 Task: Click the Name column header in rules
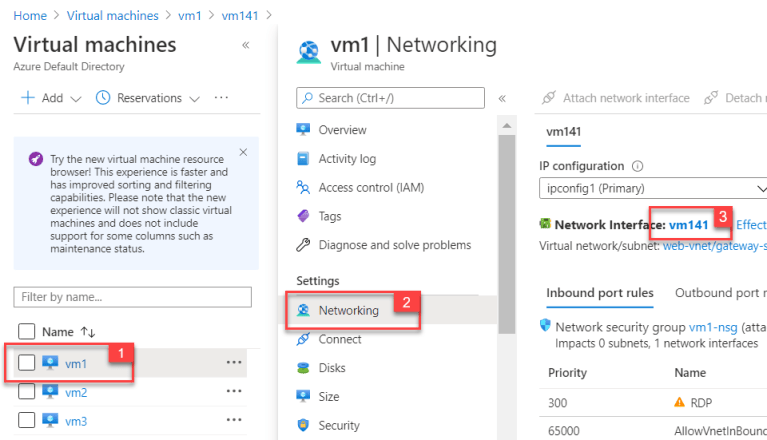tap(690, 373)
